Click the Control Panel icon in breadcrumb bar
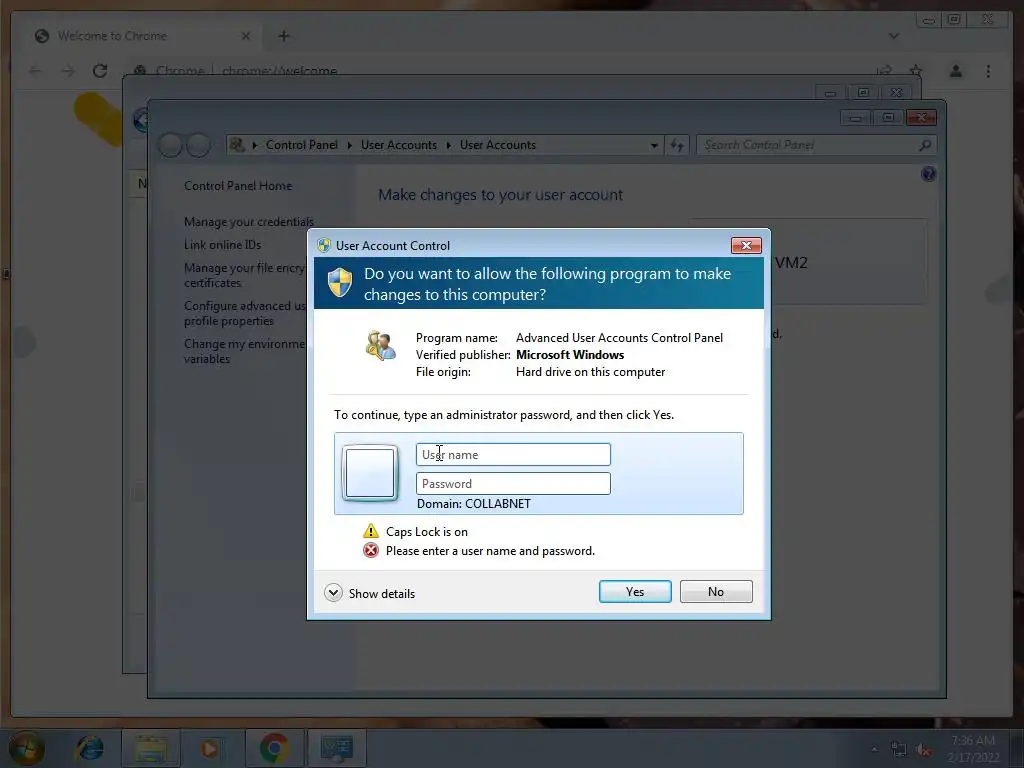Viewport: 1024px width, 768px height. pyautogui.click(x=237, y=145)
